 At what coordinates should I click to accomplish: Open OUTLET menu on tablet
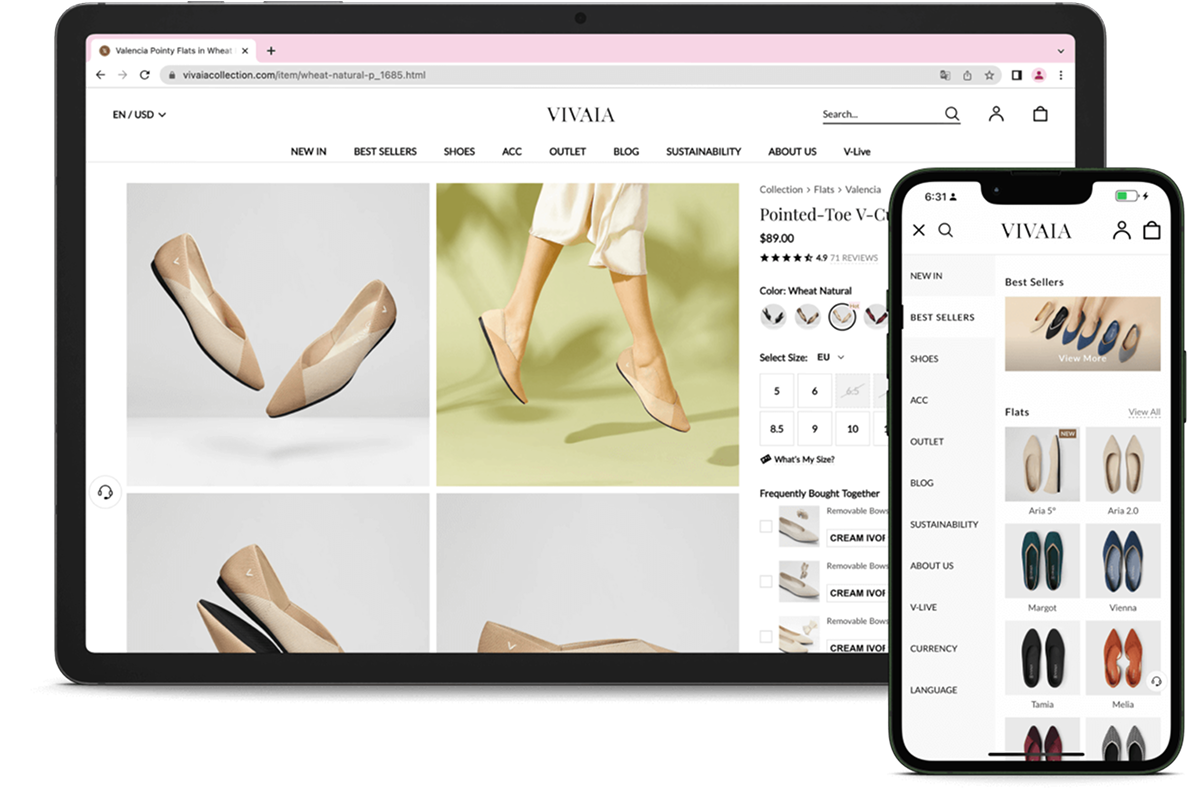pyautogui.click(x=567, y=152)
